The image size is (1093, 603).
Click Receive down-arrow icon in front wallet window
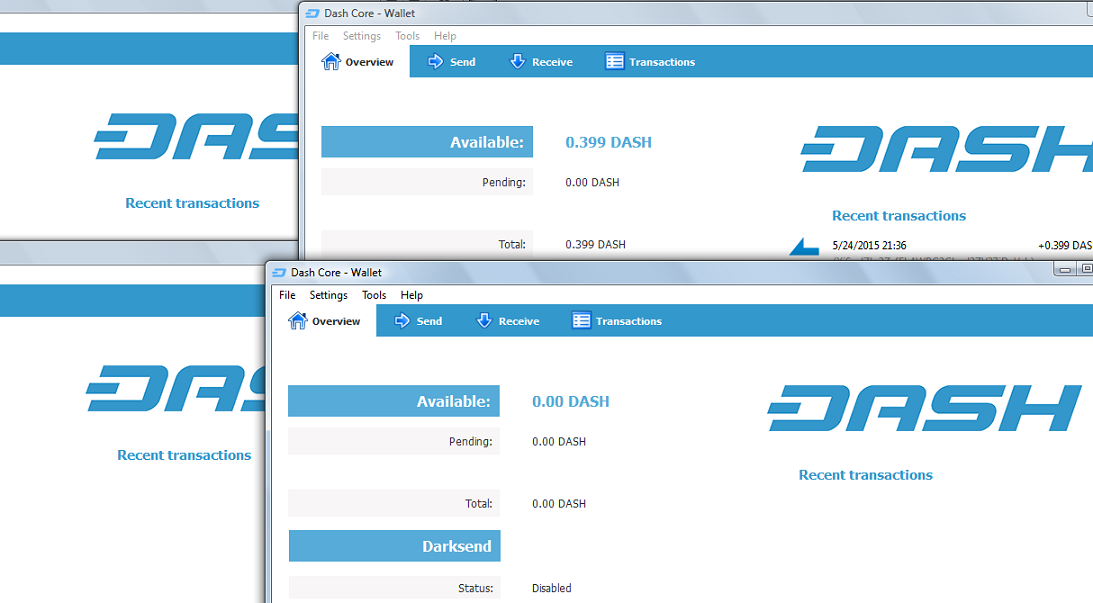pyautogui.click(x=484, y=321)
